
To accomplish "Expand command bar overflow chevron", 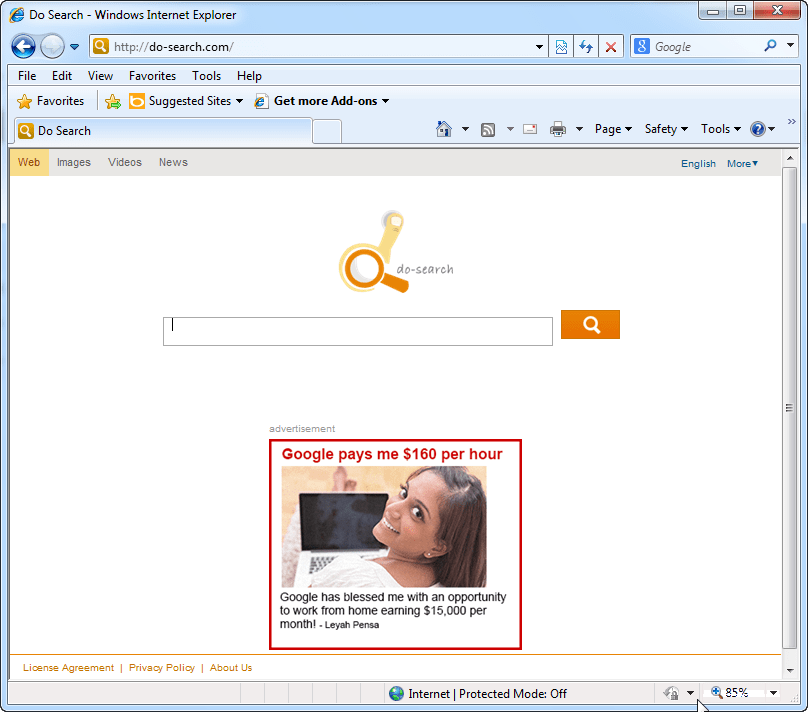I will pyautogui.click(x=792, y=122).
